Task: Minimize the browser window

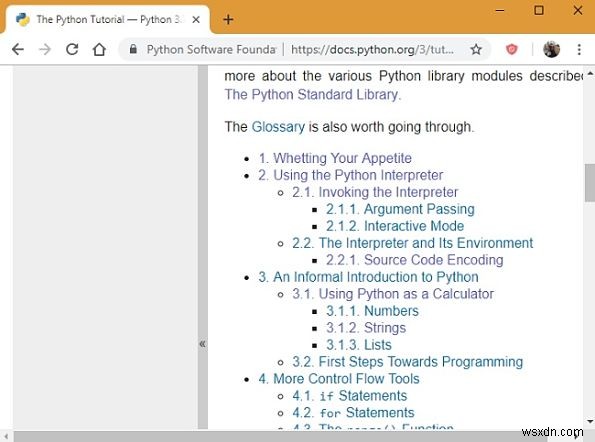Action: 500,11
